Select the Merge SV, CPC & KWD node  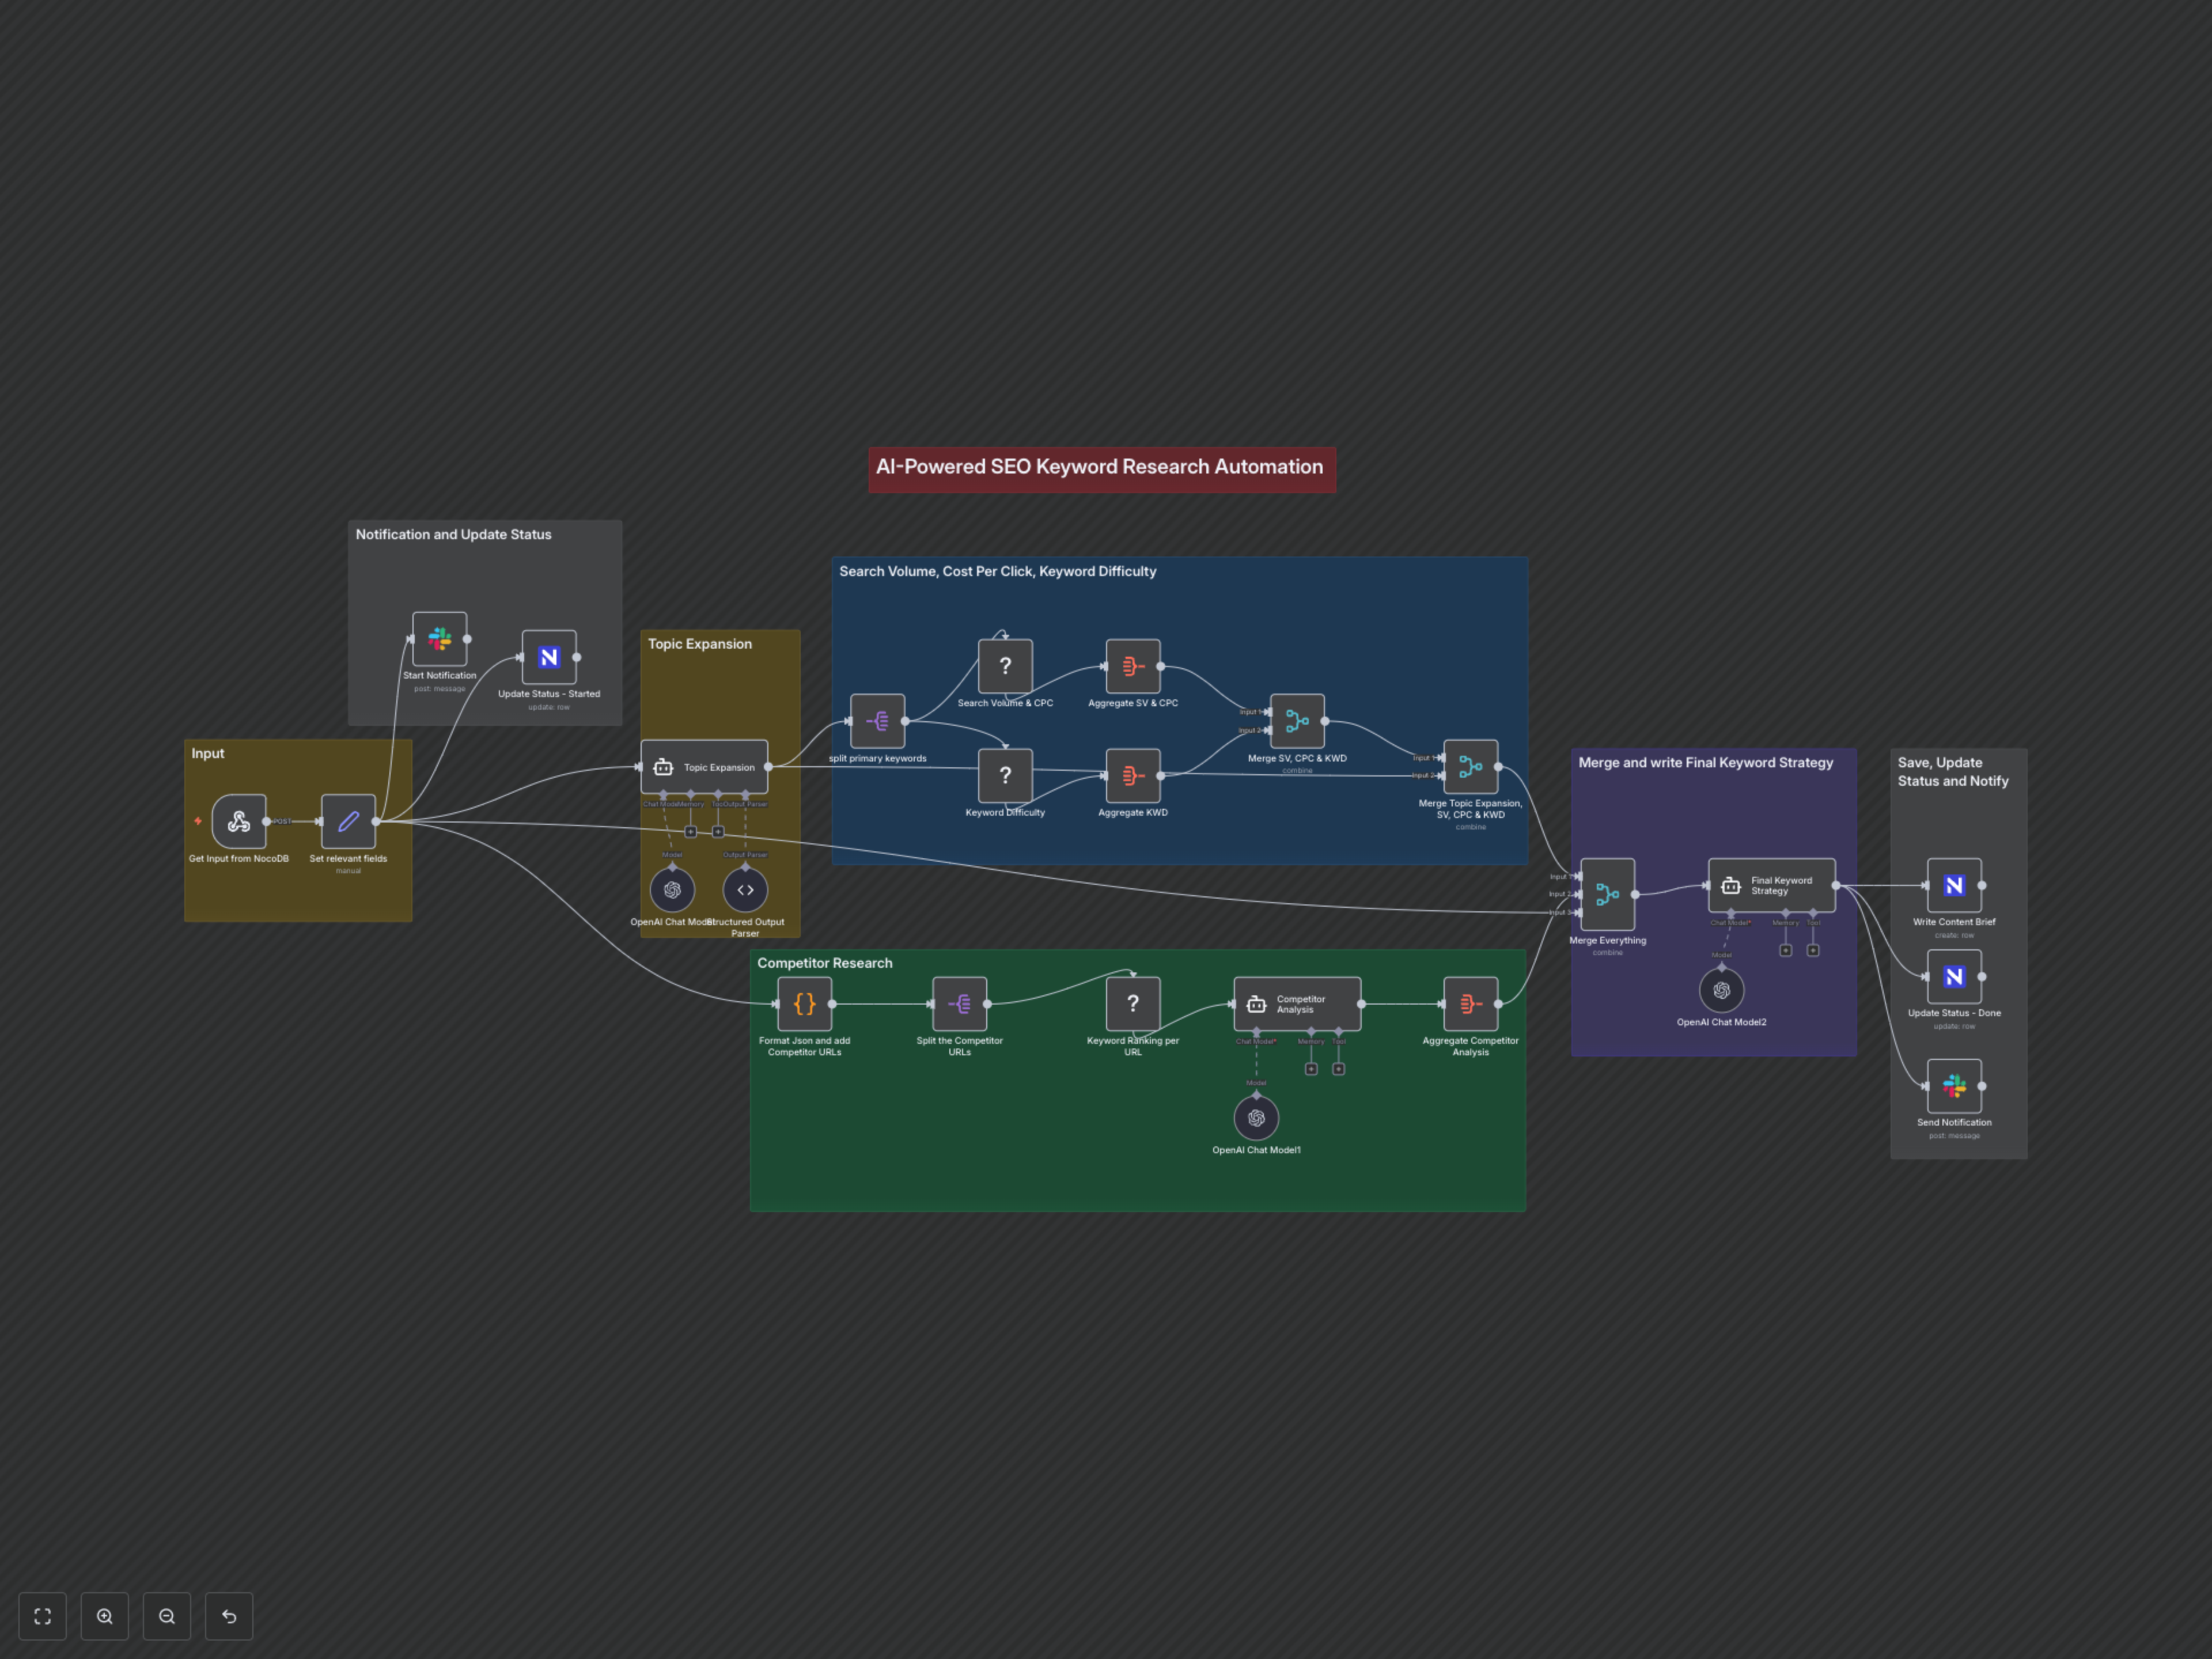click(1297, 721)
